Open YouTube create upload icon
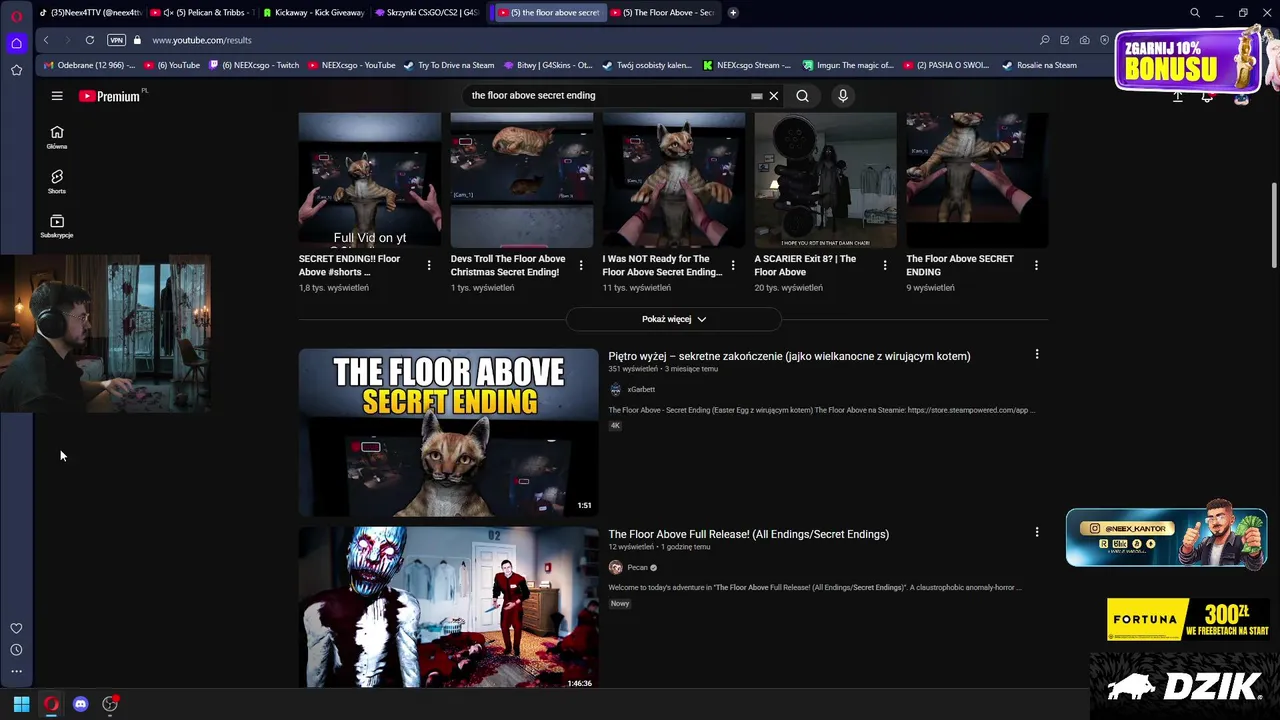The image size is (1280, 720). click(1178, 97)
